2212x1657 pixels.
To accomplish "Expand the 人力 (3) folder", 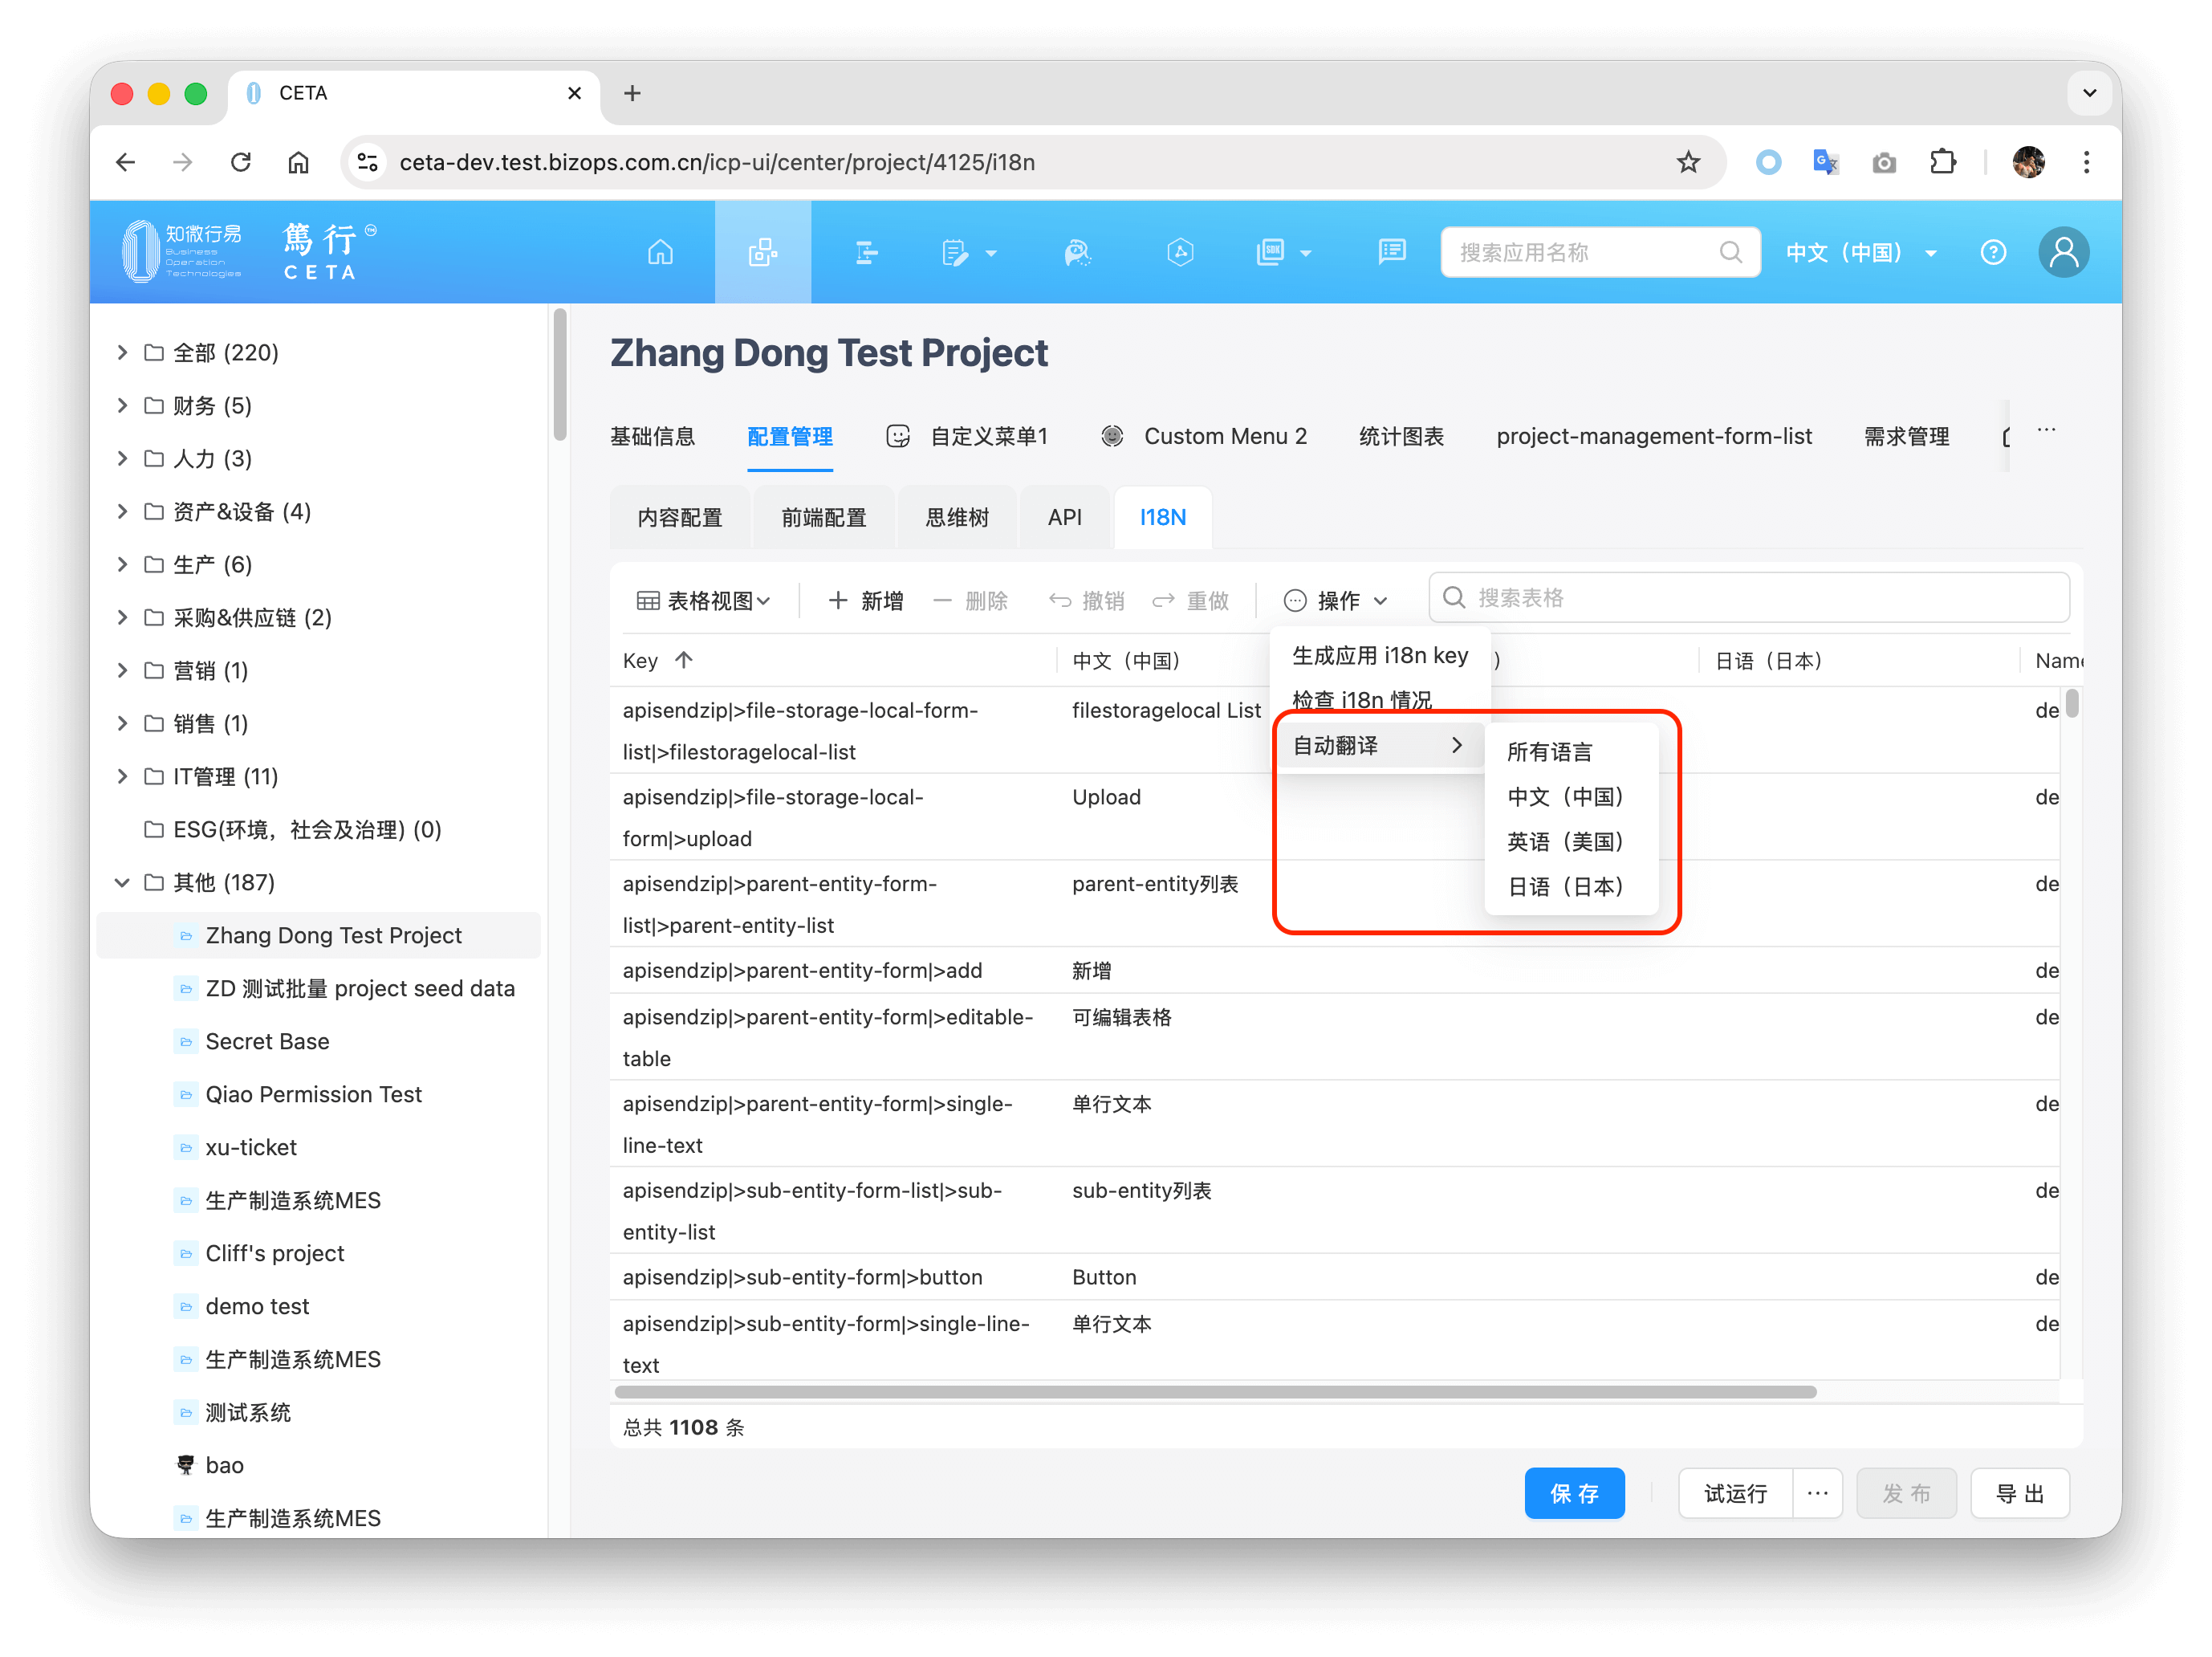I will pyautogui.click(x=122, y=458).
